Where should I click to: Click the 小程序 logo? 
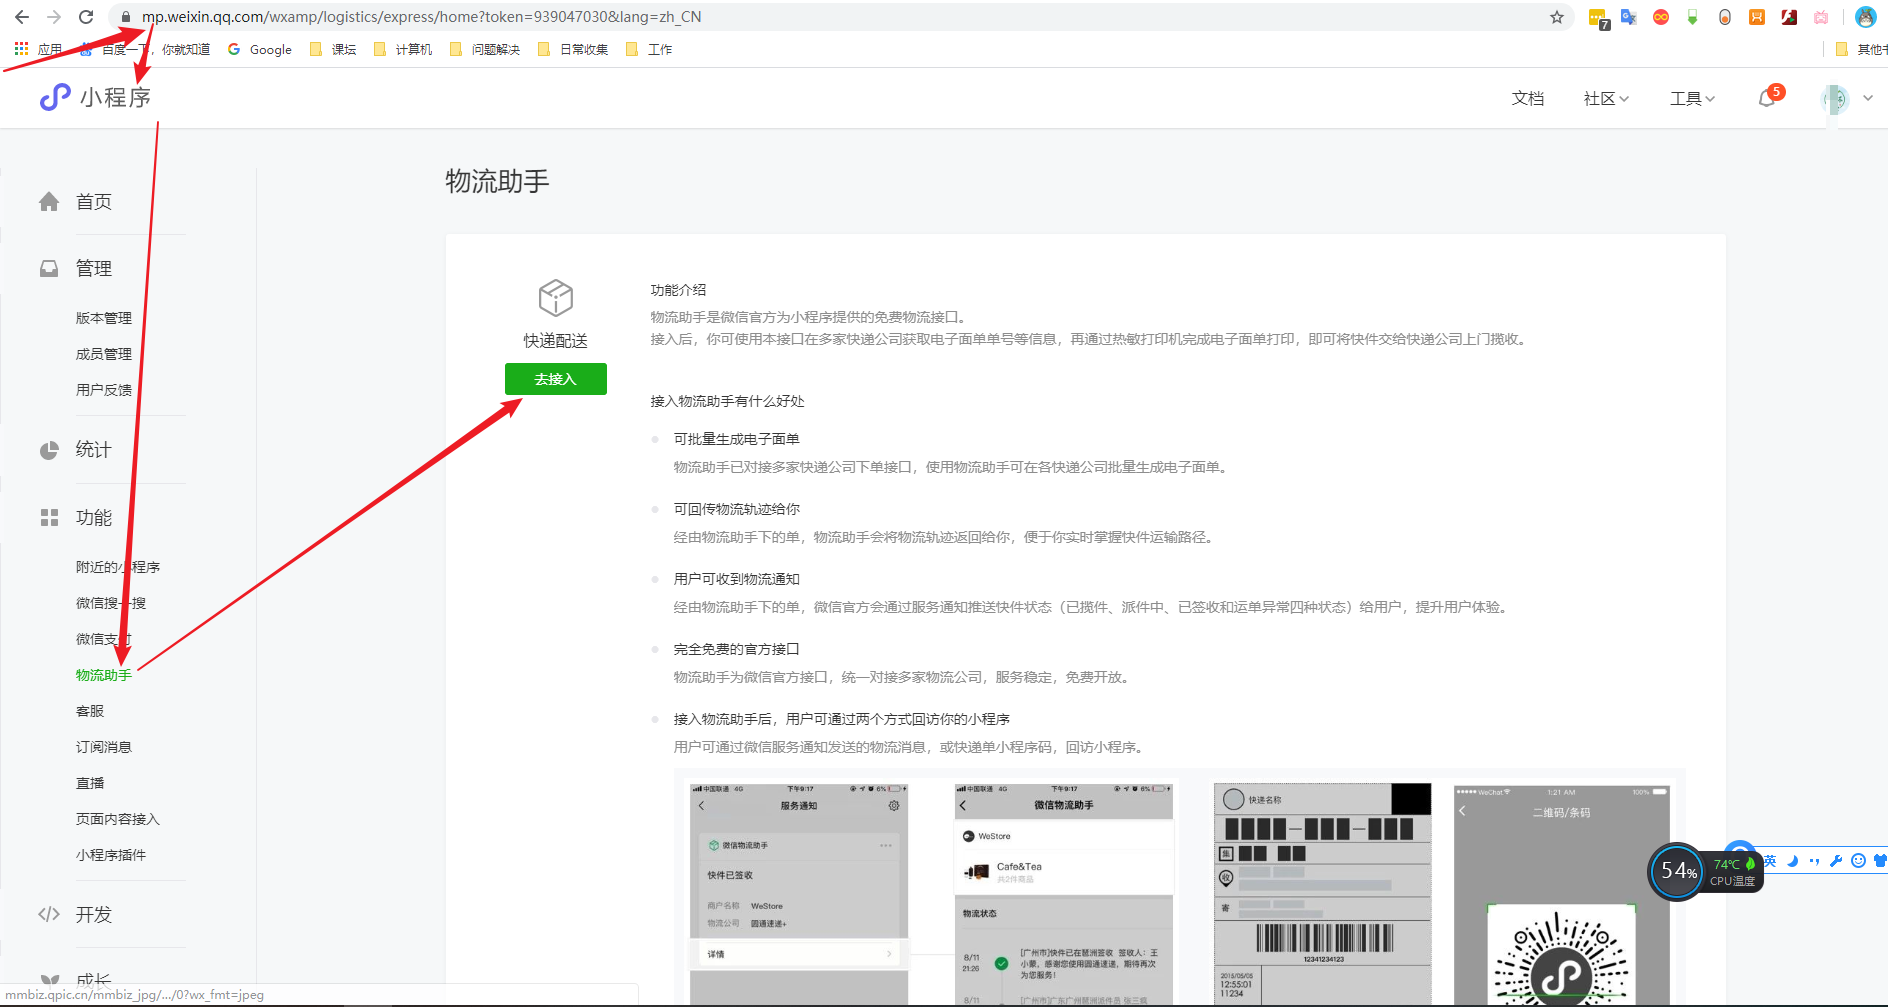(96, 97)
